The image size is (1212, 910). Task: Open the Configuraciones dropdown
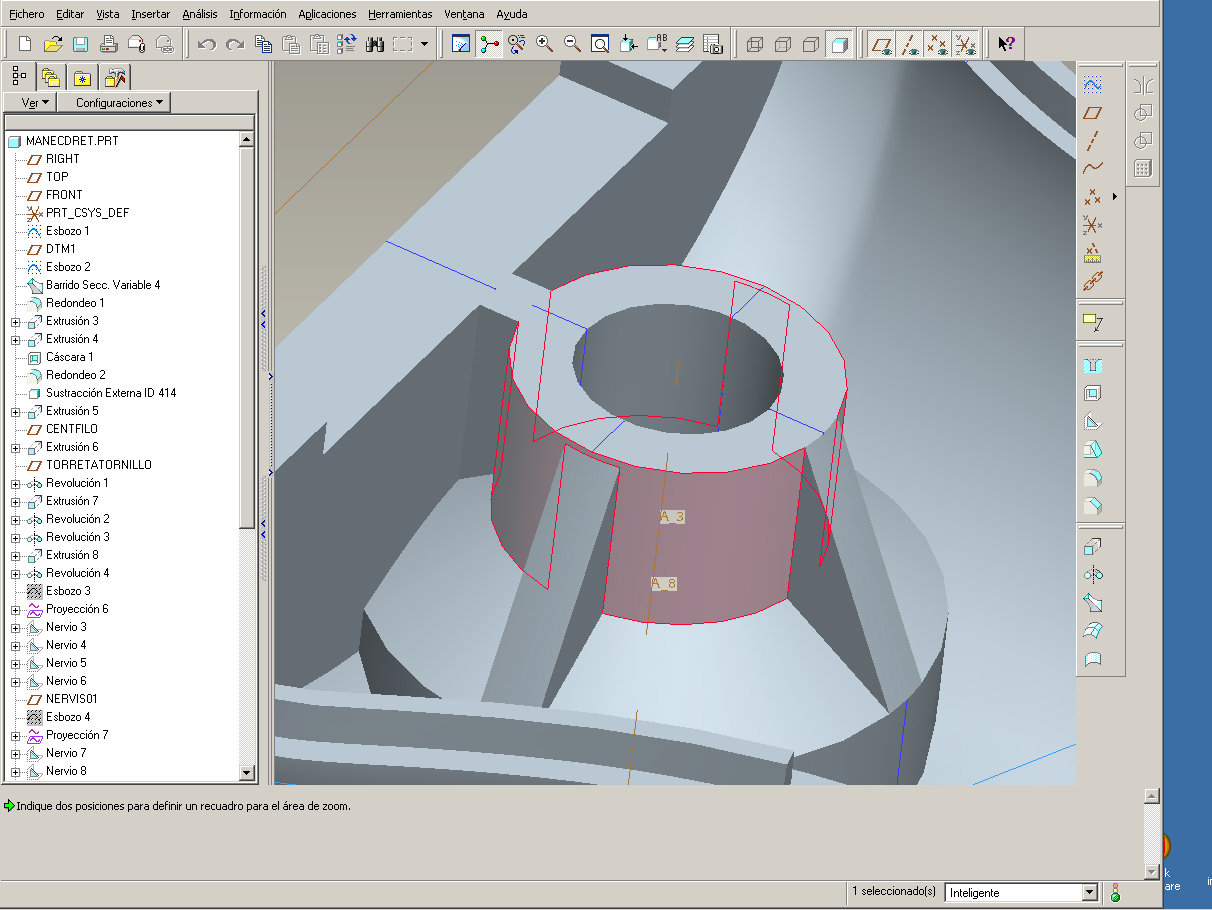(114, 103)
